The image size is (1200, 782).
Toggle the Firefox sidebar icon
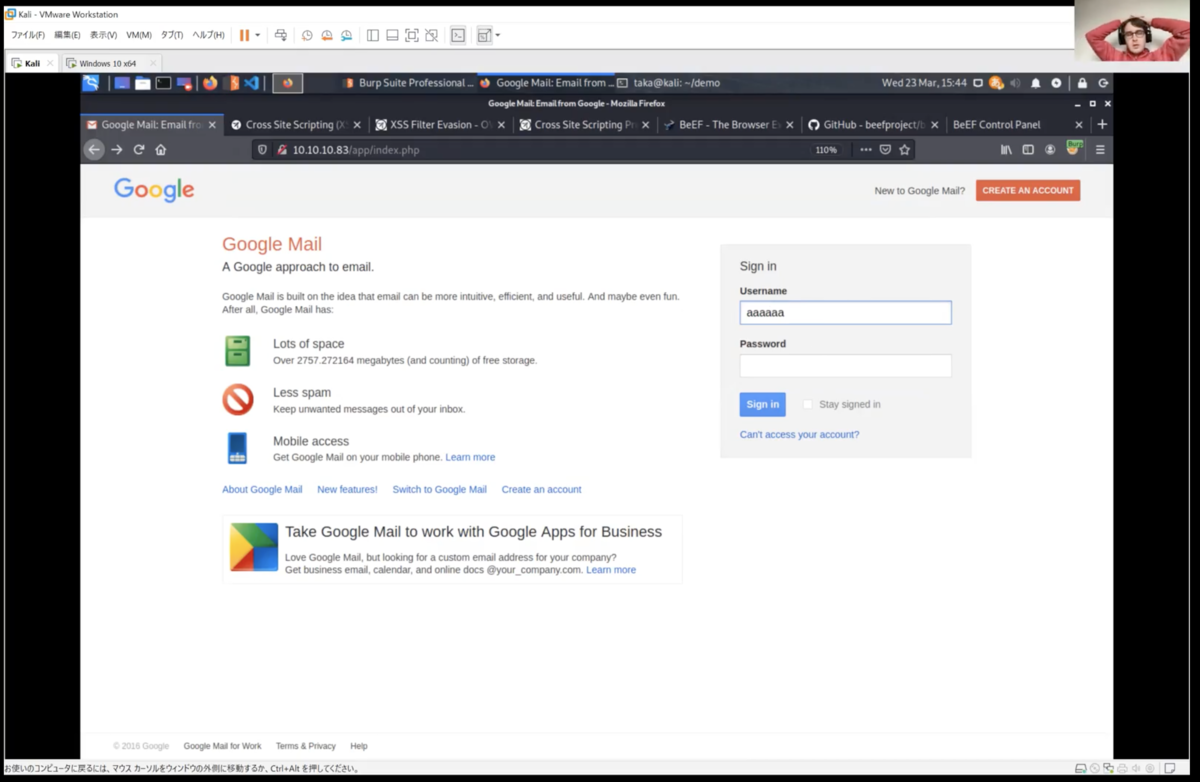click(x=1028, y=150)
